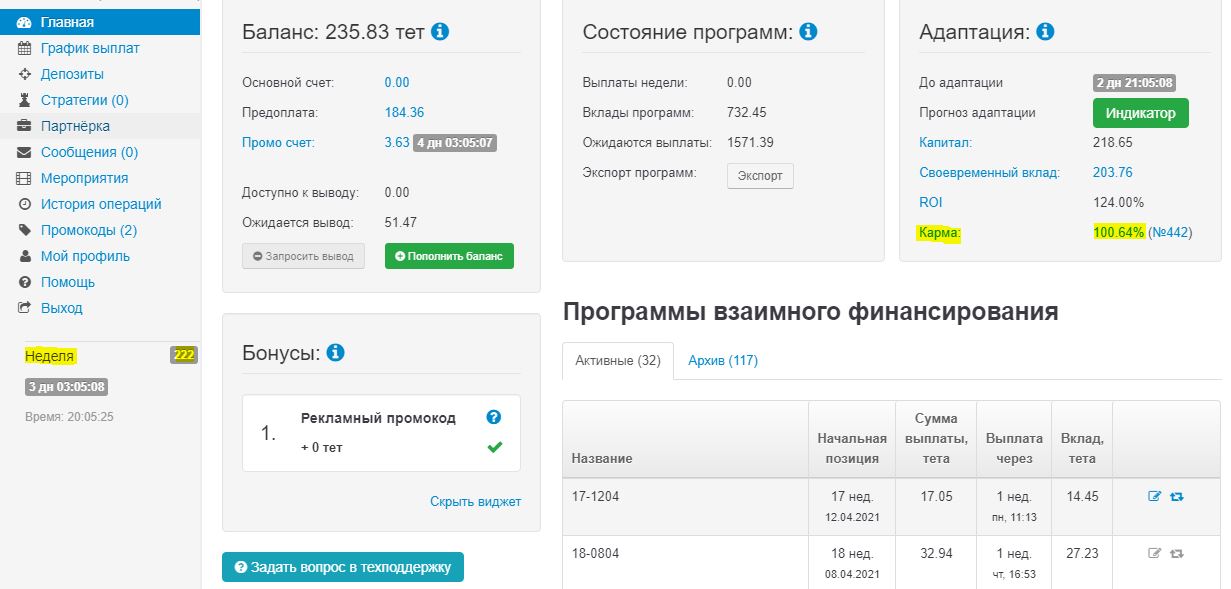This screenshot has height=589, width=1231.
Task: Open График выплат in the sidebar
Action: tap(90, 48)
